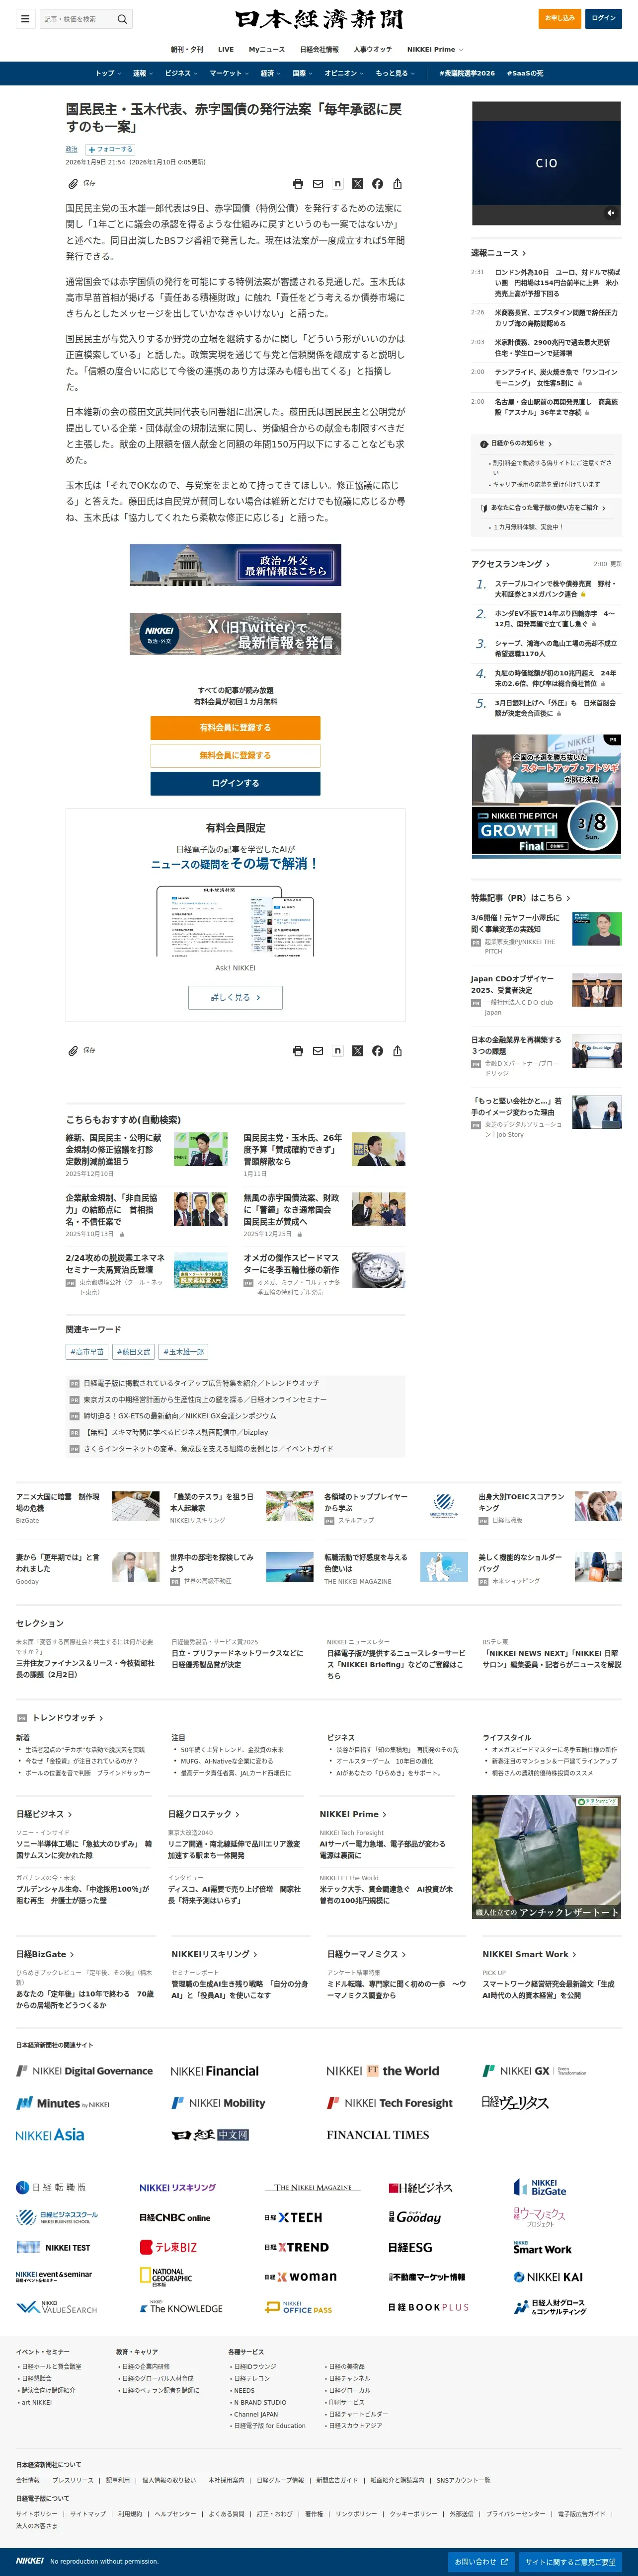Click the 政治 category link under the headline
The image size is (638, 2576).
point(72,150)
